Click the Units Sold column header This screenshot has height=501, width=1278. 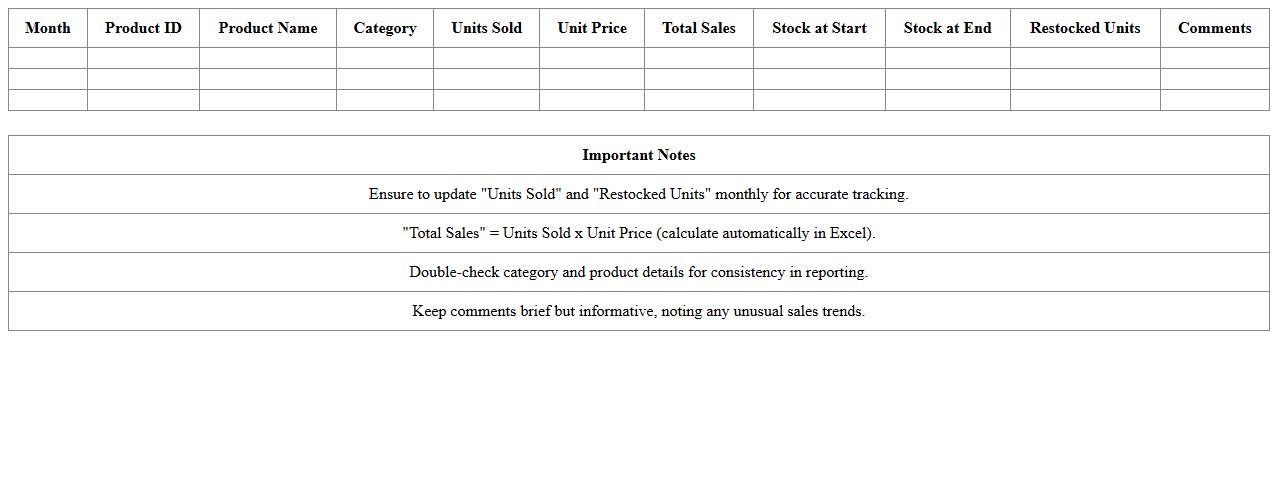(486, 28)
